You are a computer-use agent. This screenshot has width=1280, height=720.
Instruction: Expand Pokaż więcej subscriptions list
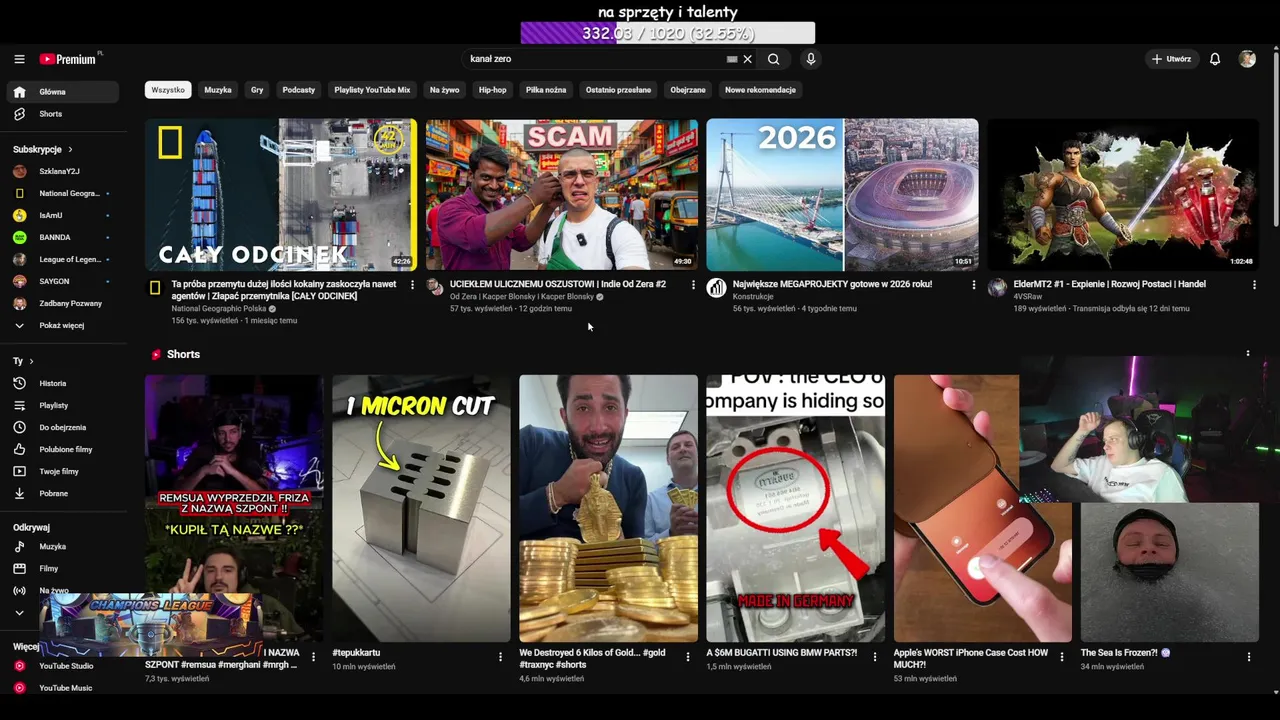click(63, 325)
